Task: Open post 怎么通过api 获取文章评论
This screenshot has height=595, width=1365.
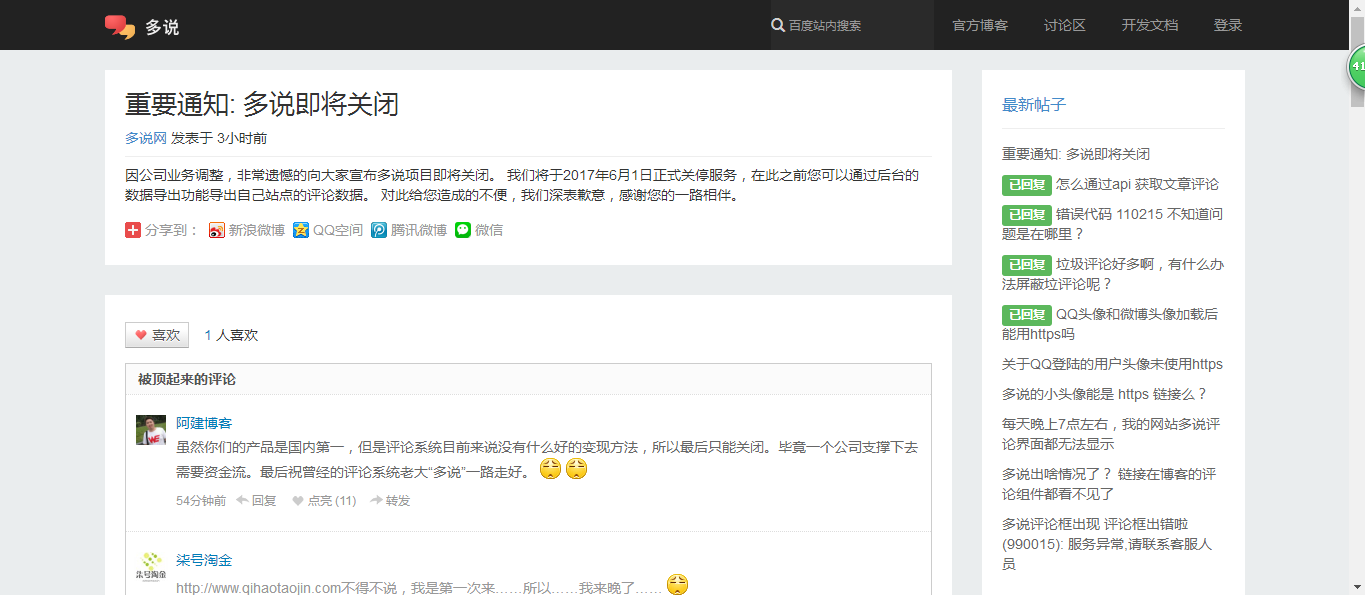Action: click(x=1137, y=184)
